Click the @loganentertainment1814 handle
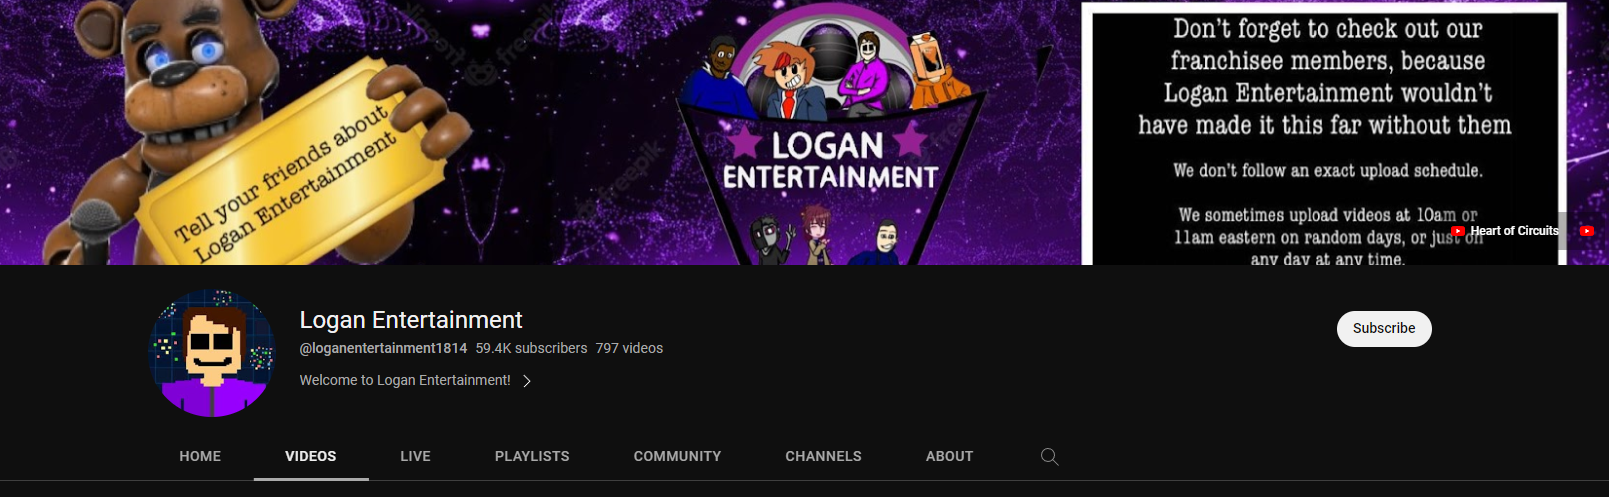1609x497 pixels. [383, 348]
